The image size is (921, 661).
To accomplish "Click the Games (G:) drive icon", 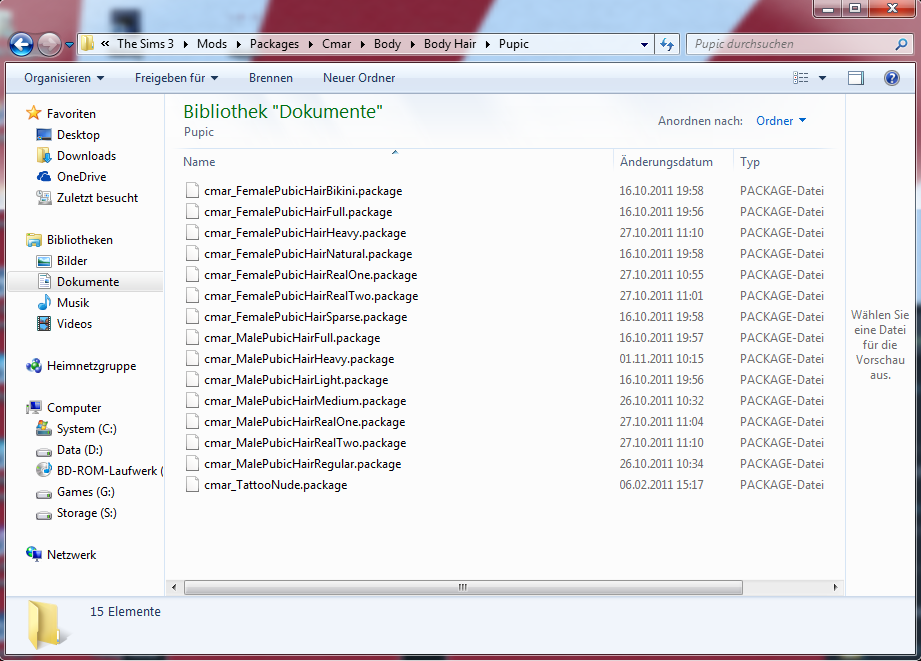I will 44,494.
